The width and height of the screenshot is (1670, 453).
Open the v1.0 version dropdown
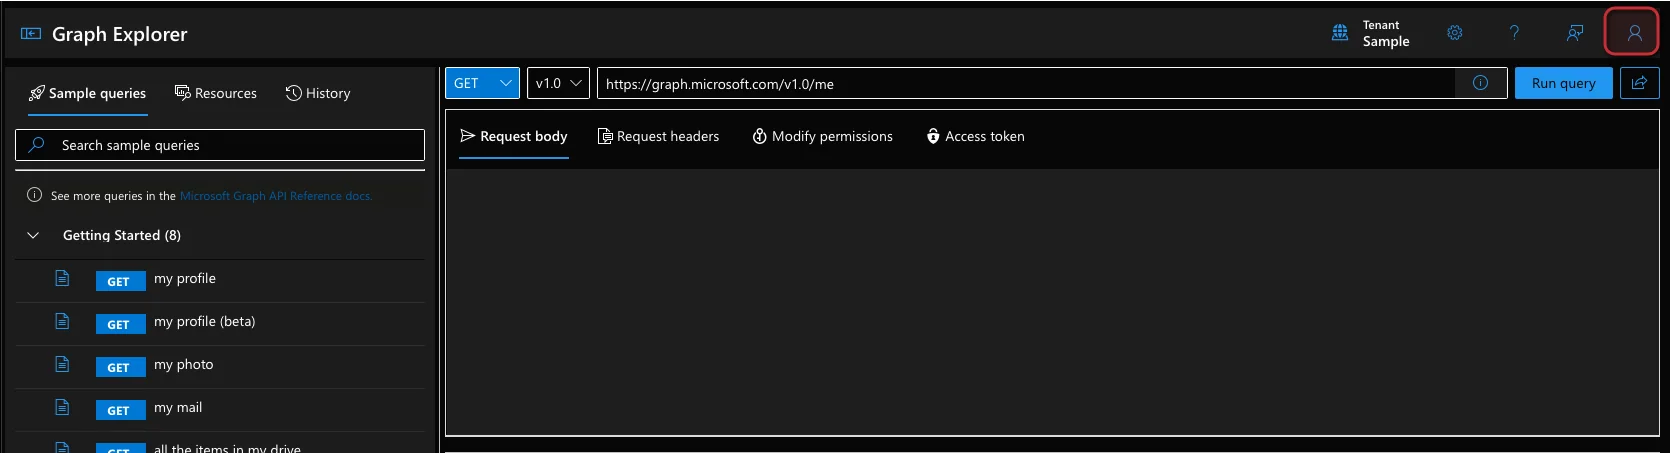[558, 83]
